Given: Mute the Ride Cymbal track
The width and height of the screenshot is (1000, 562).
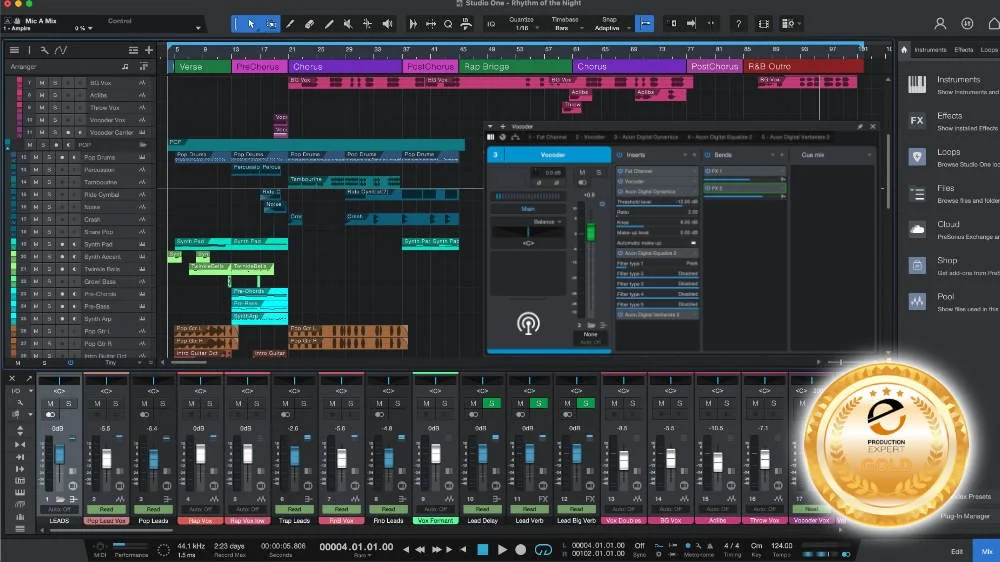Looking at the screenshot, I should pyautogui.click(x=36, y=195).
